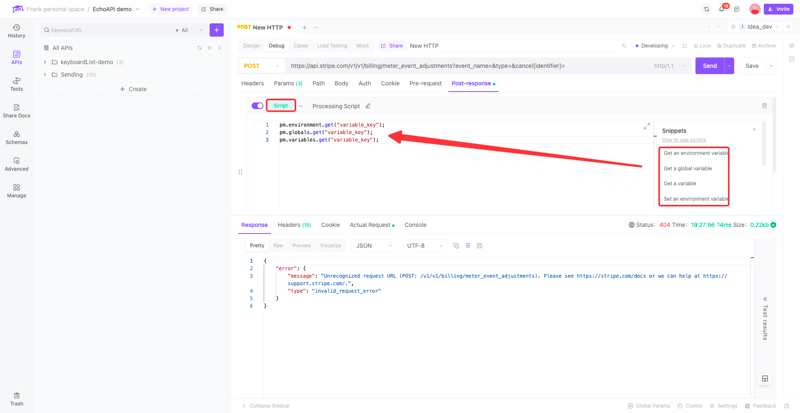The image size is (800, 413).
Task: Edit the Processing Script name with pencil
Action: click(368, 106)
